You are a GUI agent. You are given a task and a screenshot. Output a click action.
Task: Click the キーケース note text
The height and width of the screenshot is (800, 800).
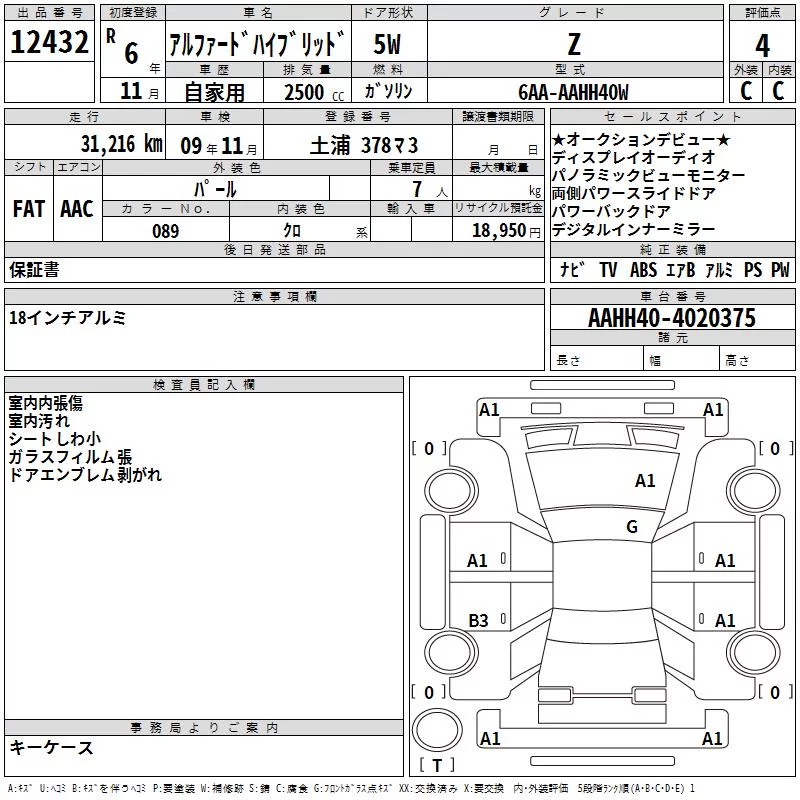(51, 747)
